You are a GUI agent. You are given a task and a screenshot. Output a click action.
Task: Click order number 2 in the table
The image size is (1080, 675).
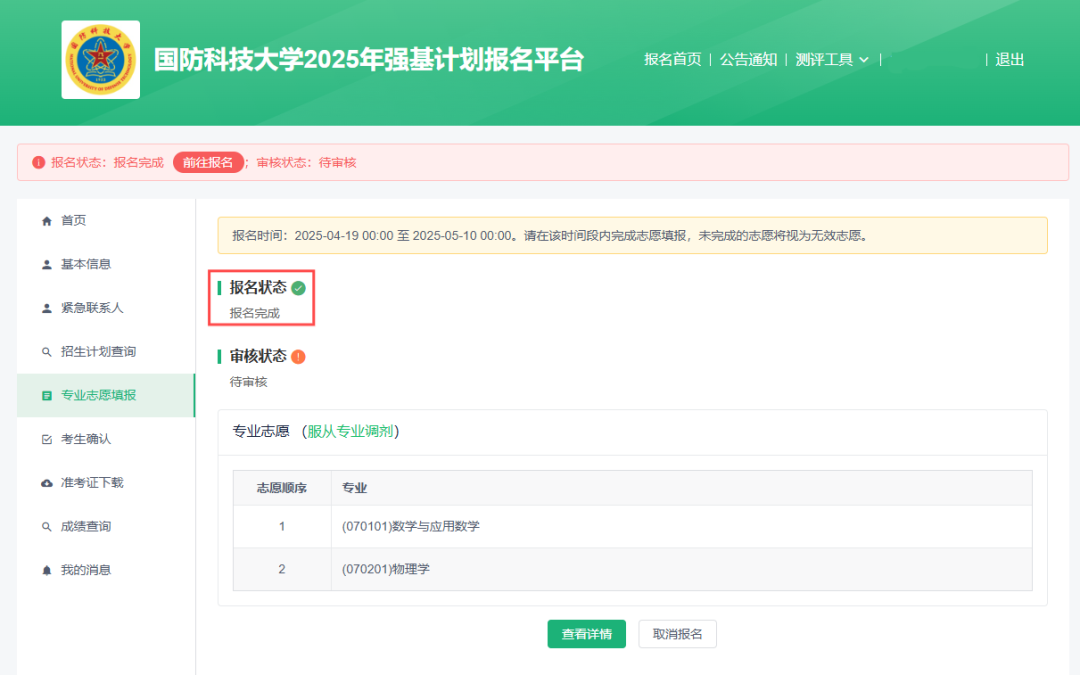pos(282,569)
